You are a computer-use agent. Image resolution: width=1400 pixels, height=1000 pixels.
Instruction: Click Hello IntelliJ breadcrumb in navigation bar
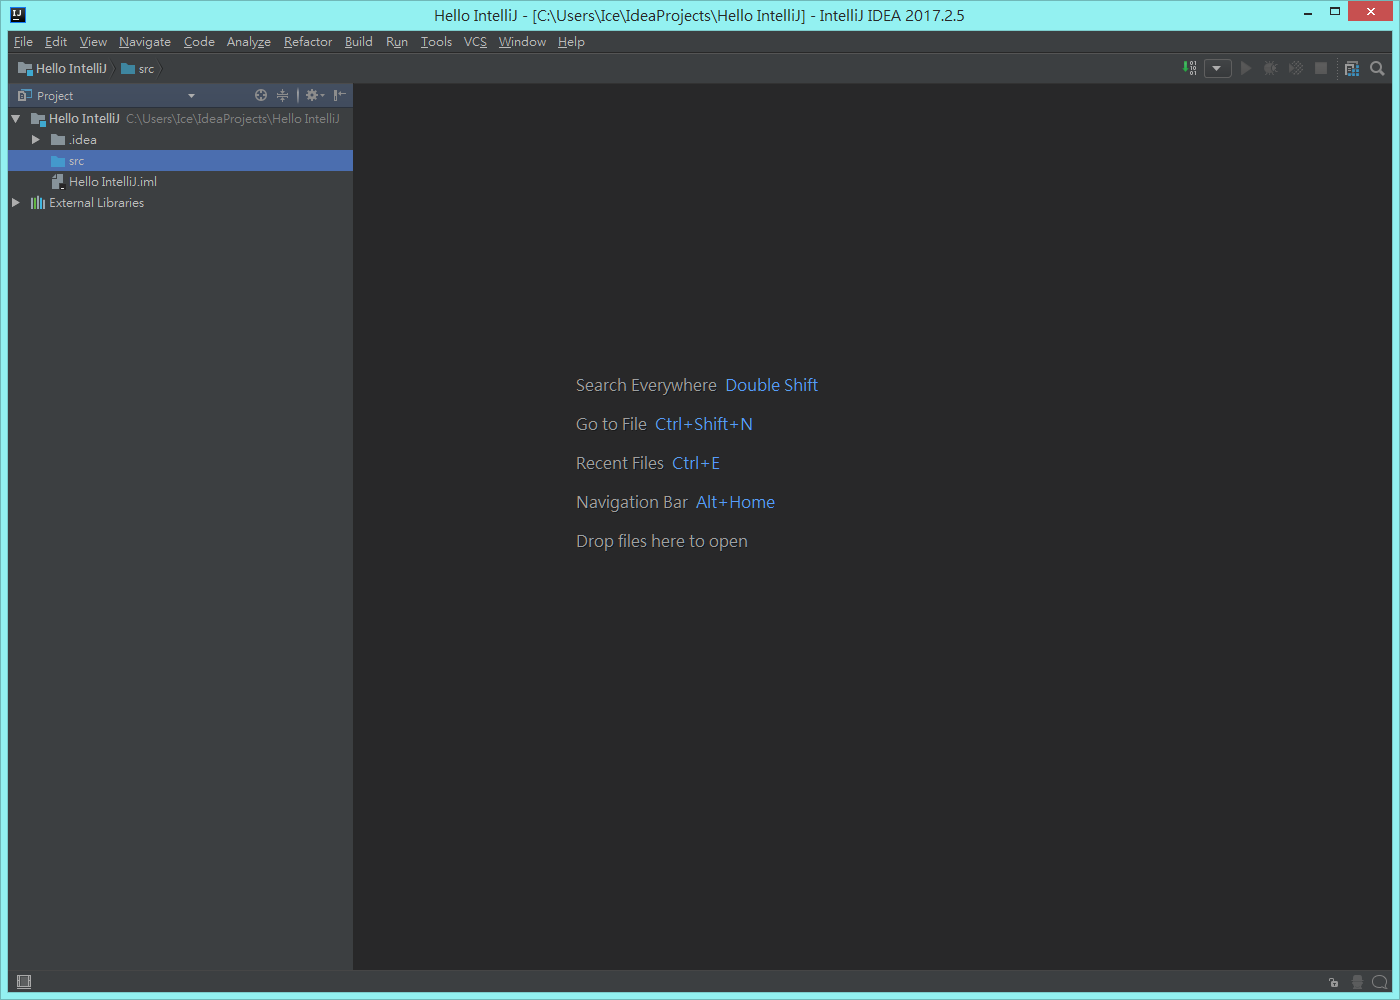[x=62, y=69]
